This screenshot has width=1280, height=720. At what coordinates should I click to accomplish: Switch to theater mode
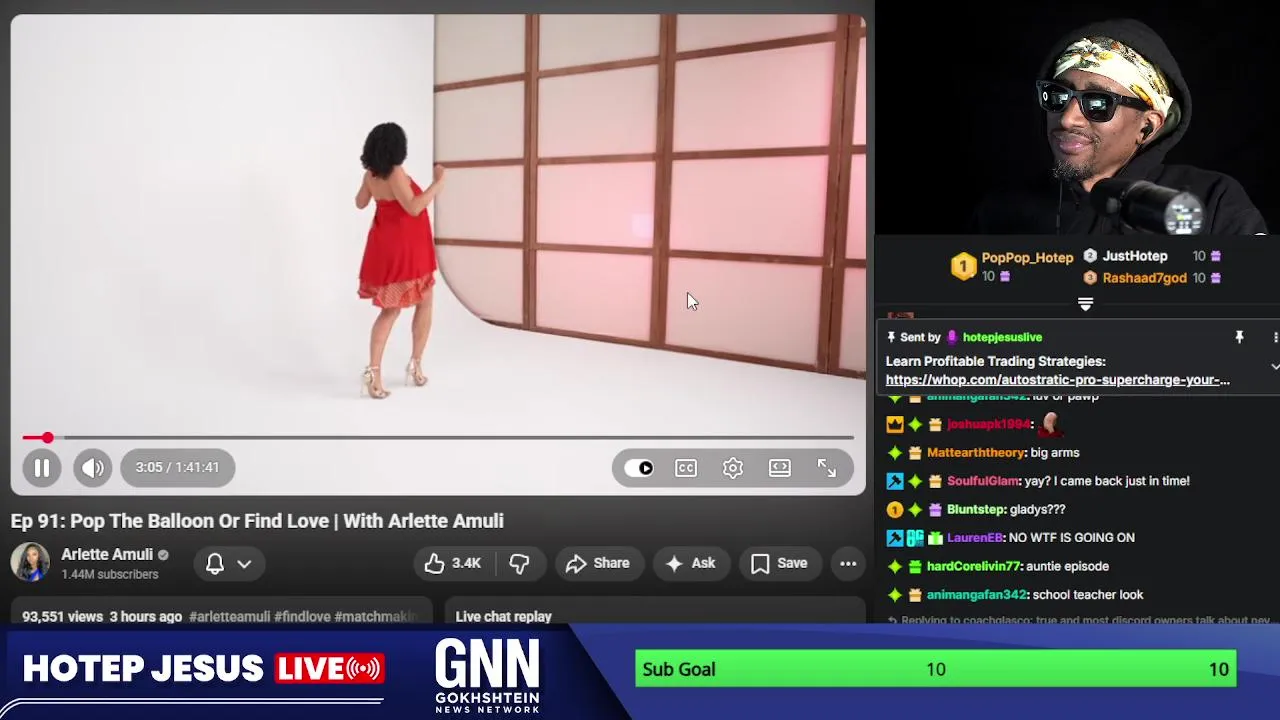point(780,468)
